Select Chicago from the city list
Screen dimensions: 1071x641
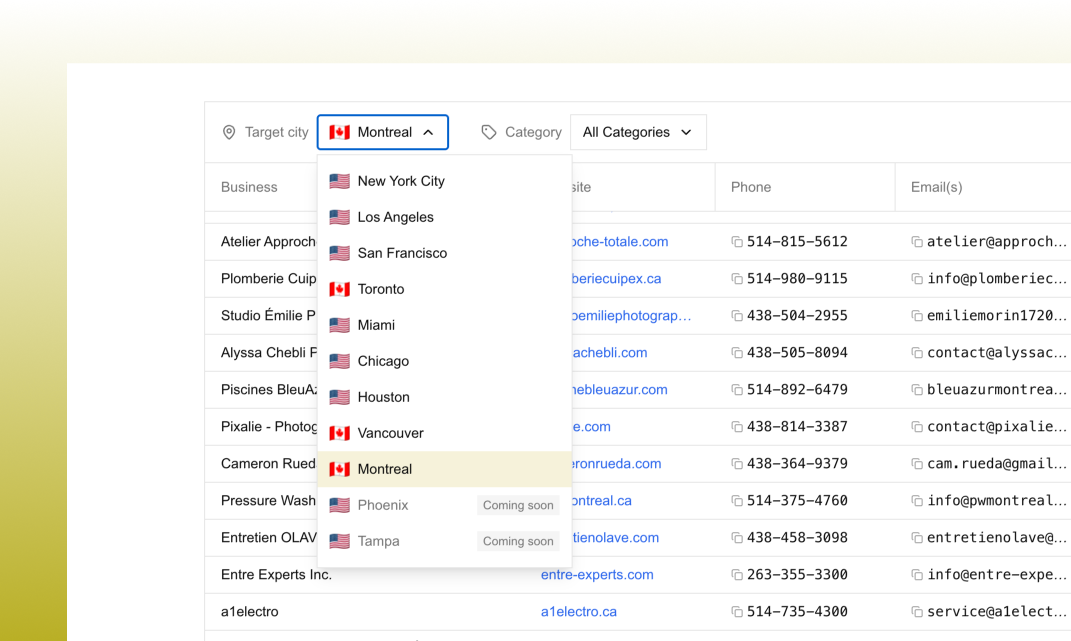382,361
